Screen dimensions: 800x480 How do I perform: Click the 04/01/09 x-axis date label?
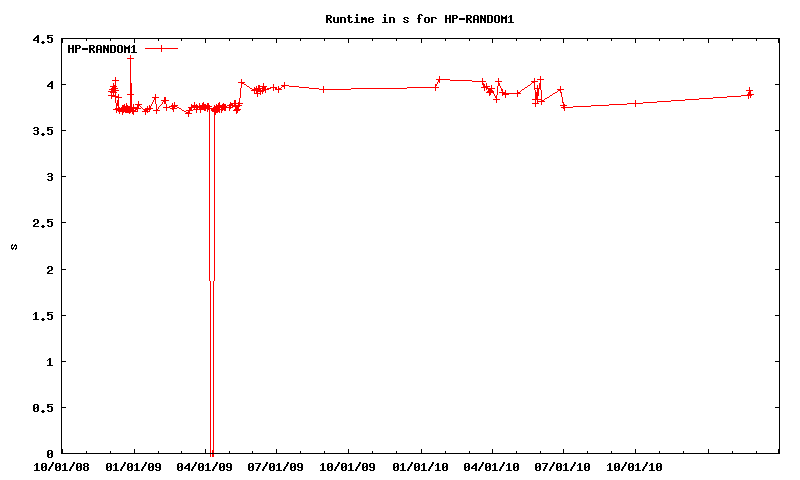tap(204, 465)
